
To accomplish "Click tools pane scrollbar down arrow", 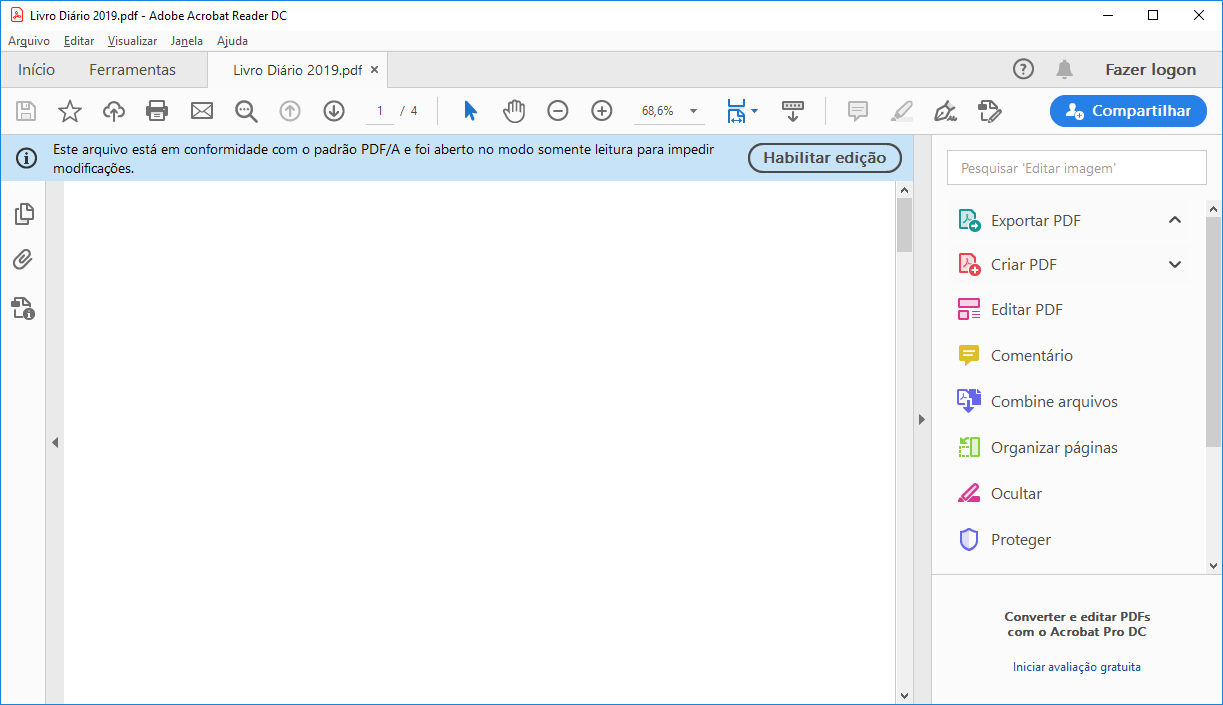I will (x=1214, y=565).
